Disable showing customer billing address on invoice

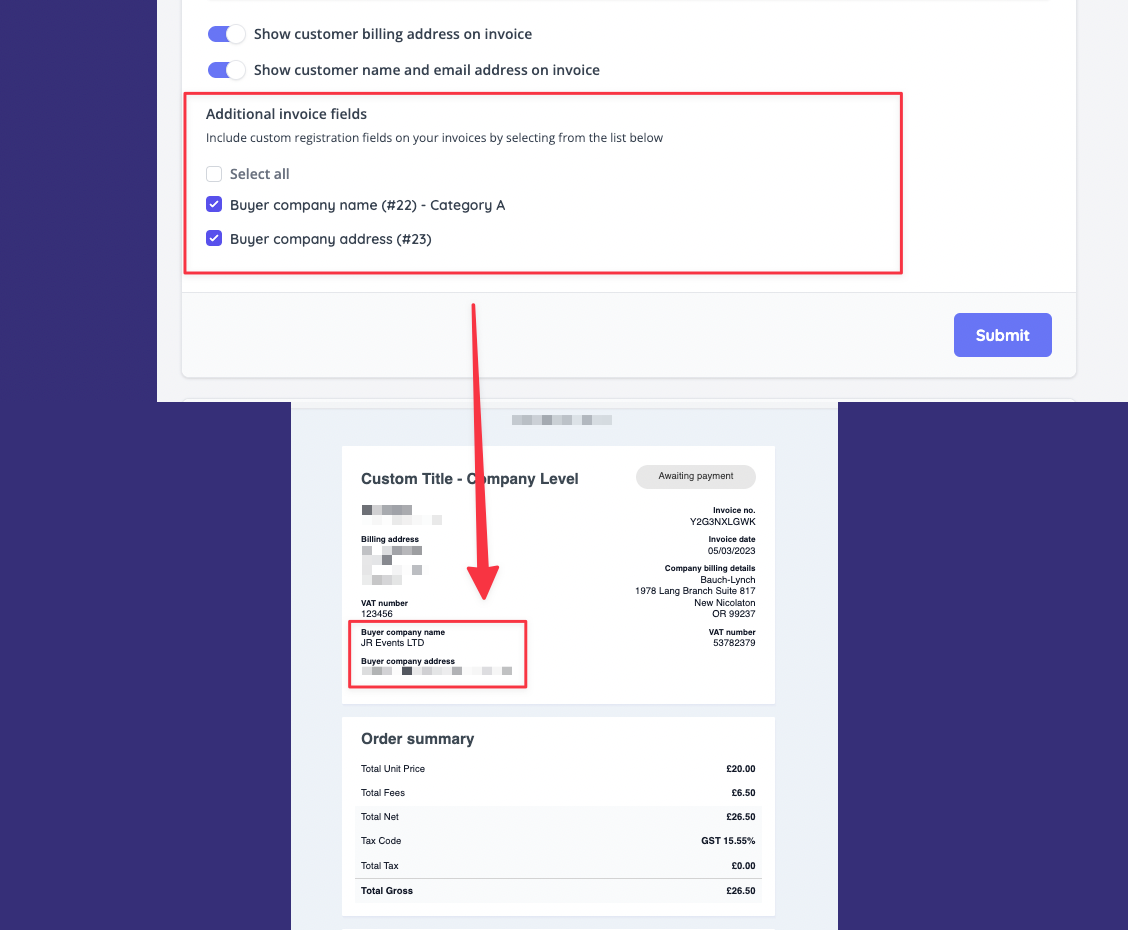pos(226,34)
